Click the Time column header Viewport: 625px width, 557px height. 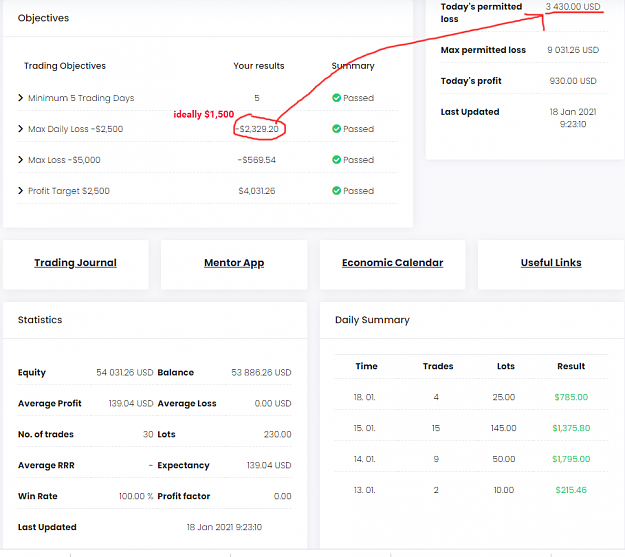(366, 366)
